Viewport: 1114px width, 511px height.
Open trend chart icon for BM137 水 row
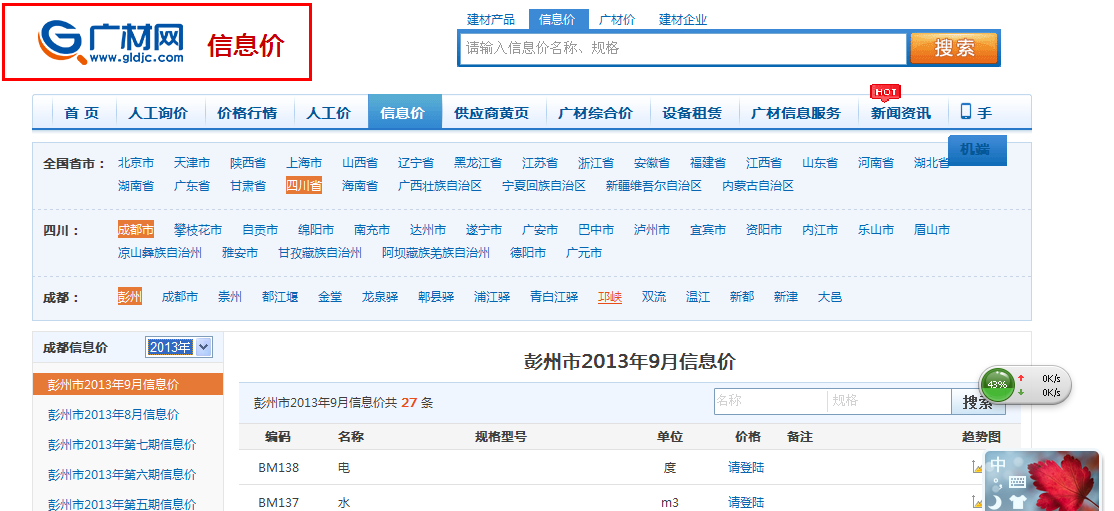point(977,502)
